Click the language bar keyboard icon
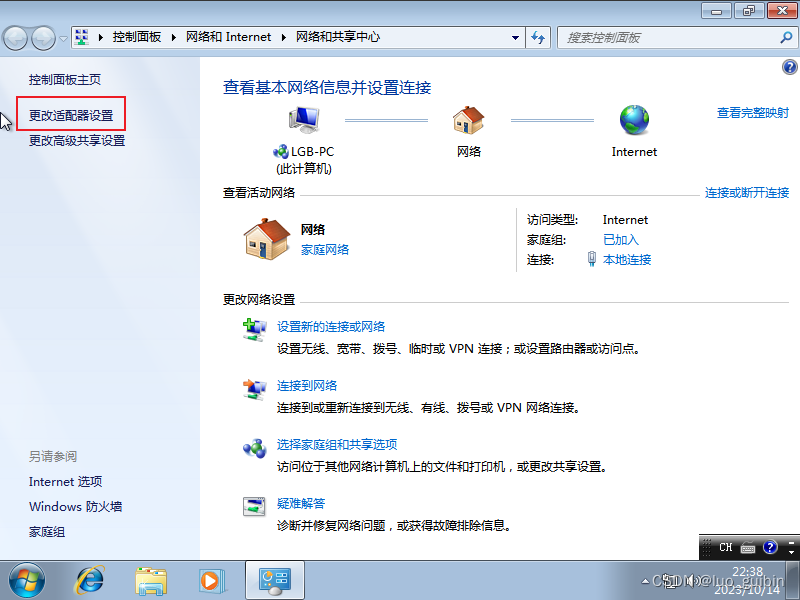 pyautogui.click(x=748, y=547)
